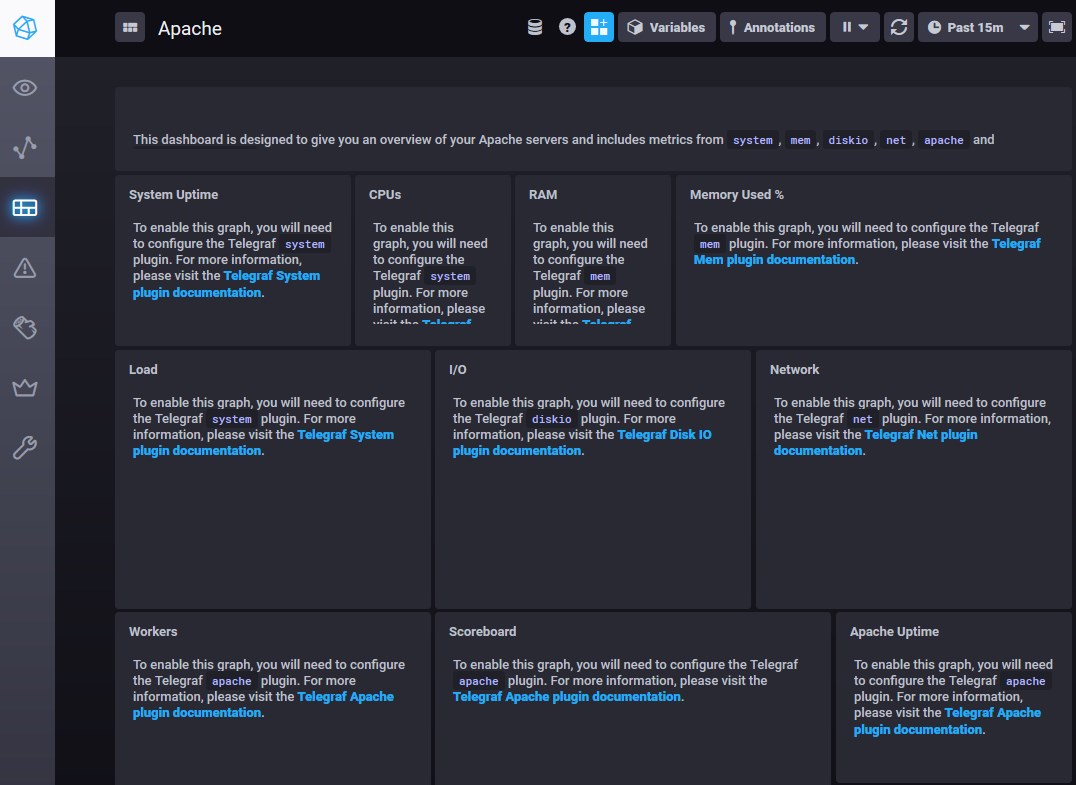Open Admin via the crown icon
The width and height of the screenshot is (1076, 785).
pos(25,388)
